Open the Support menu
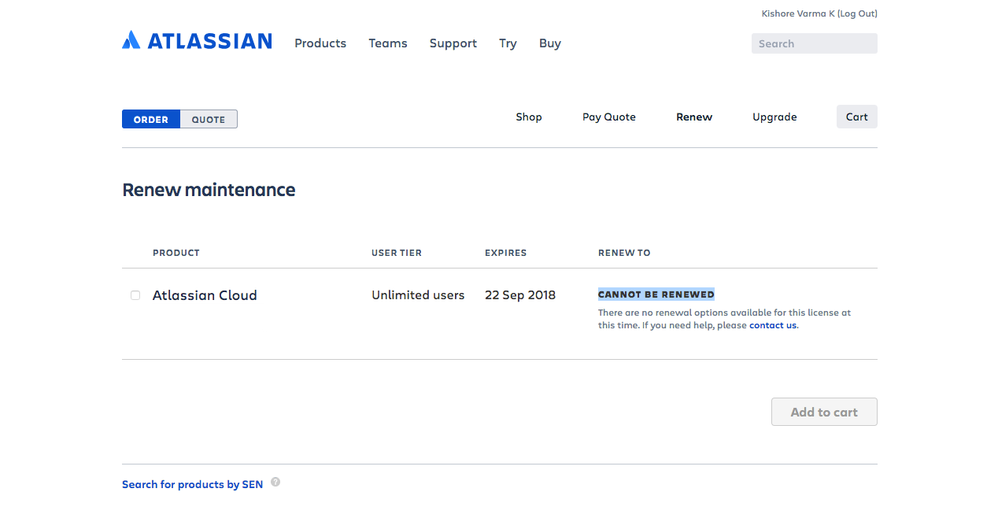Viewport: 998px width, 526px height. [453, 43]
